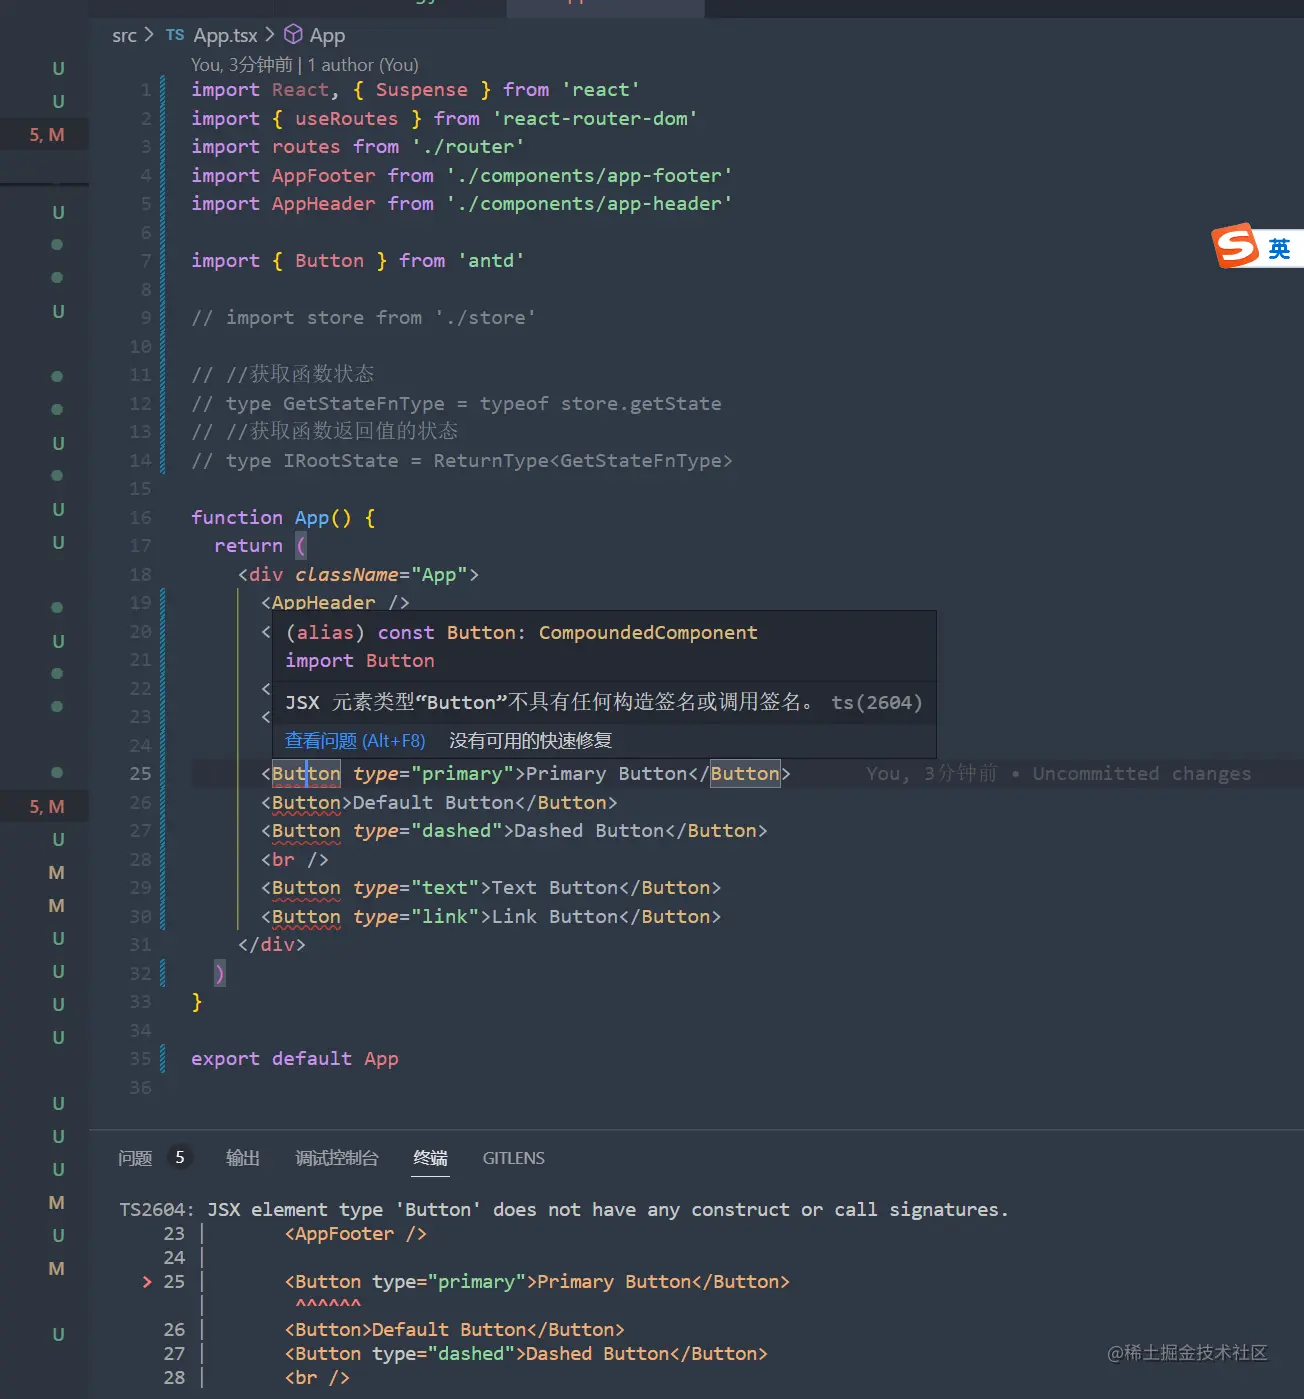Expand breadcrumb chevron after src
Viewport: 1304px width, 1399px height.
tap(149, 35)
